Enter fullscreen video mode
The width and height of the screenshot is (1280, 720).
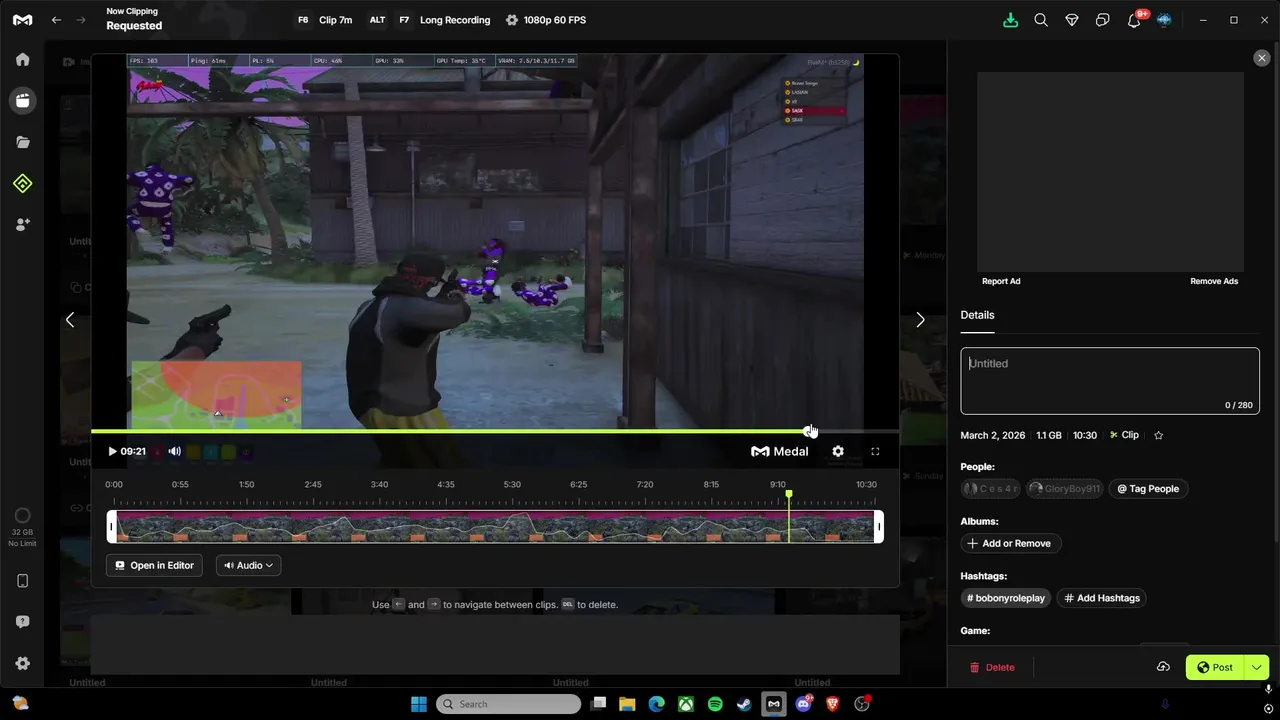click(875, 451)
